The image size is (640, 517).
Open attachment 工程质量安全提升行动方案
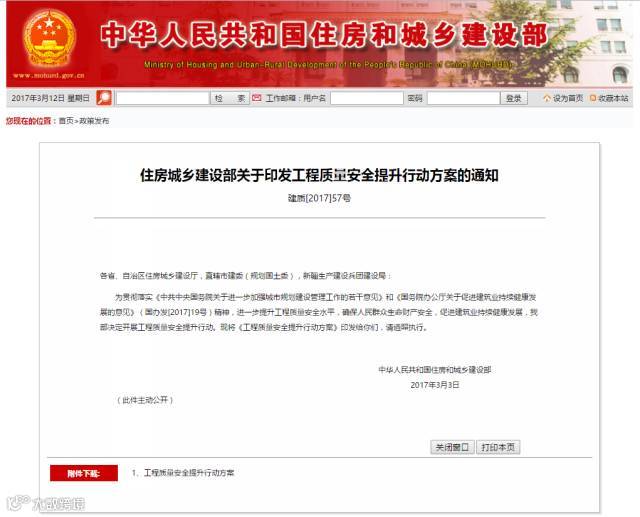coord(189,473)
